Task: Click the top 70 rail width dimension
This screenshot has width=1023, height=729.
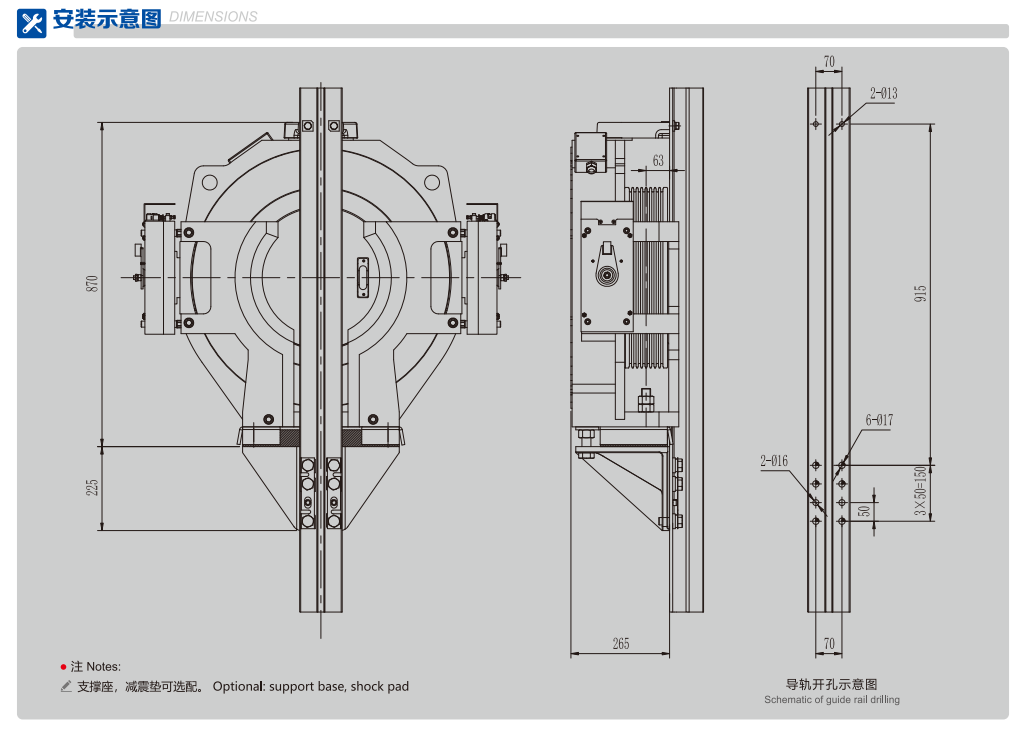Action: coord(829,62)
